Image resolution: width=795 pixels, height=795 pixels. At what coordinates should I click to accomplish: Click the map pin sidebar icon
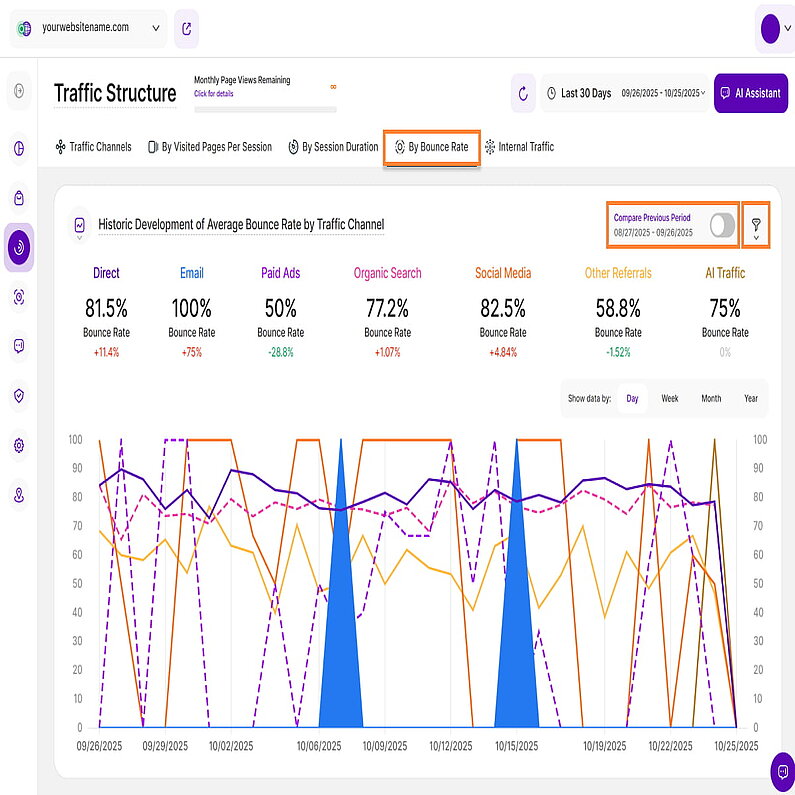tap(19, 494)
